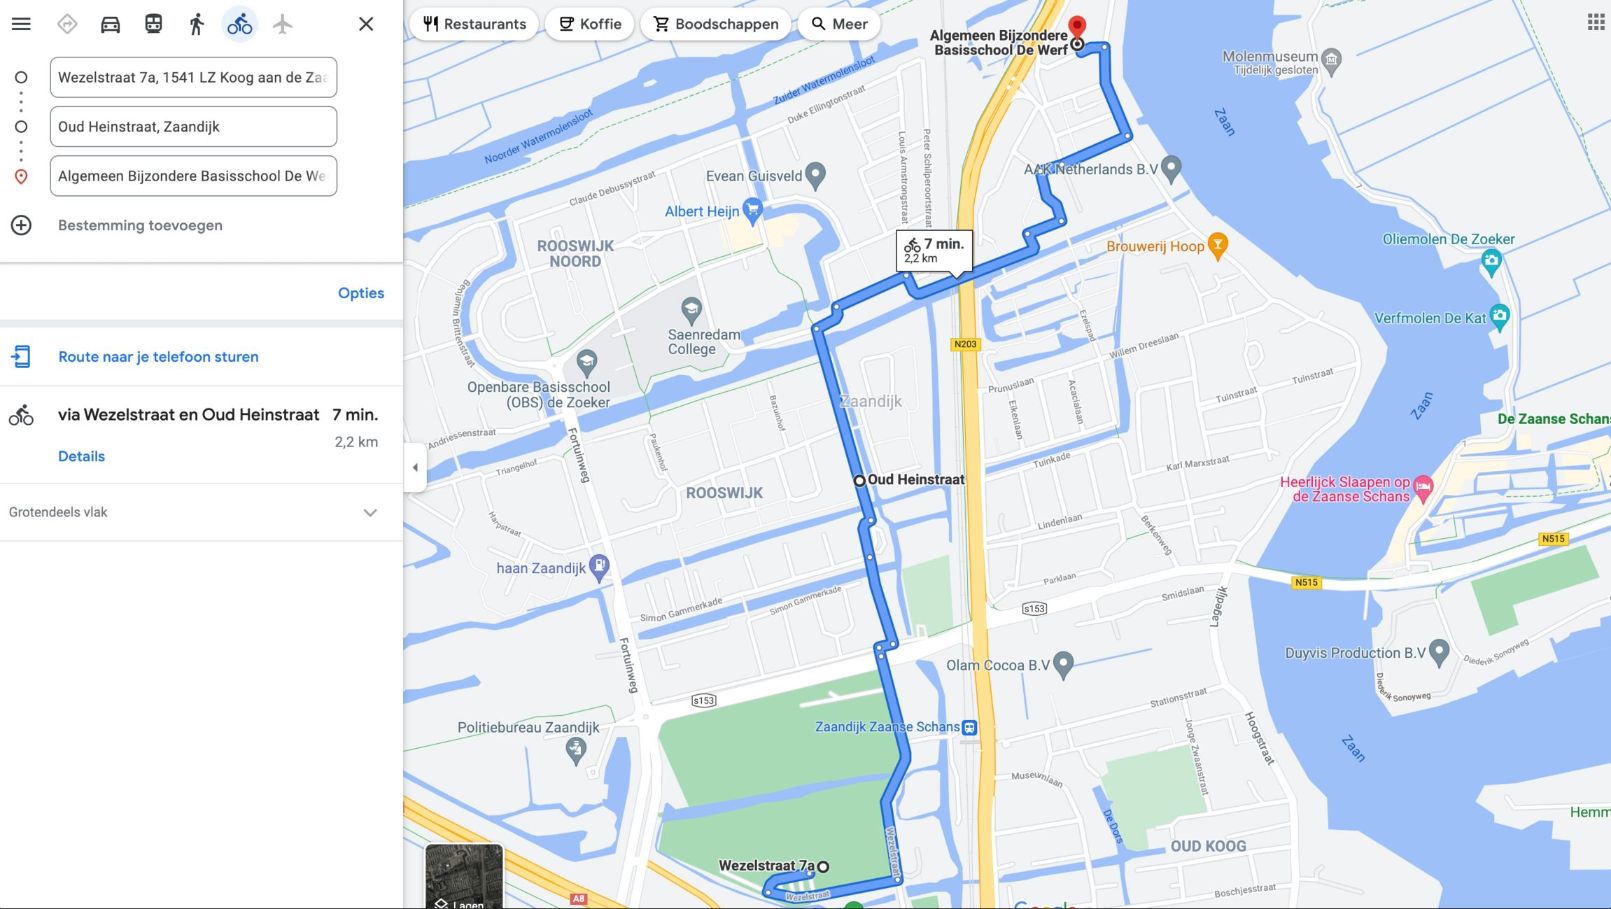
Task: Click Route naar je telefoon sturen
Action: (x=158, y=356)
